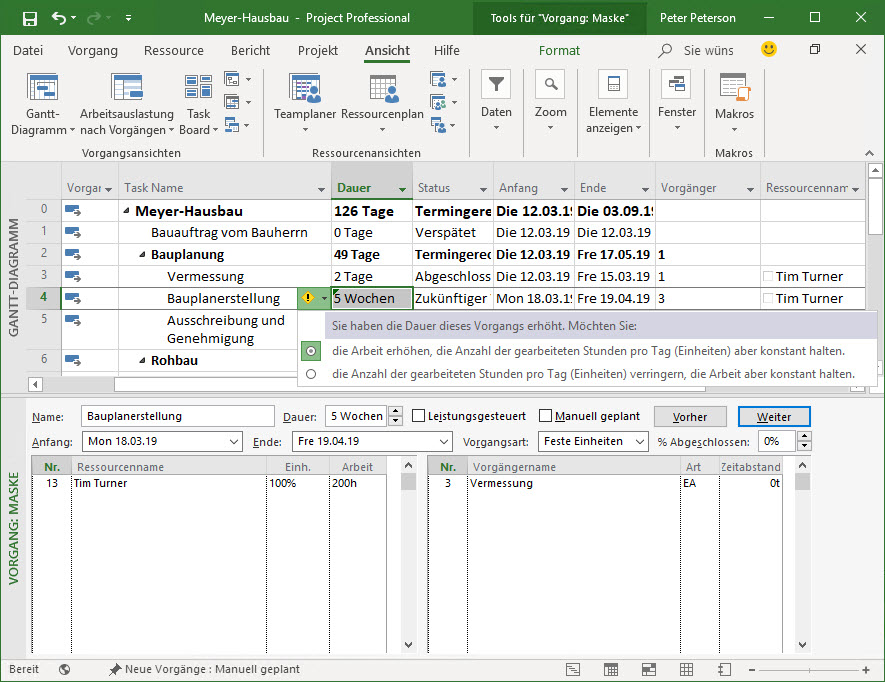Screen dimensions: 885x682
Task: Open the Elemente anzeigen options
Action: pyautogui.click(x=614, y=85)
